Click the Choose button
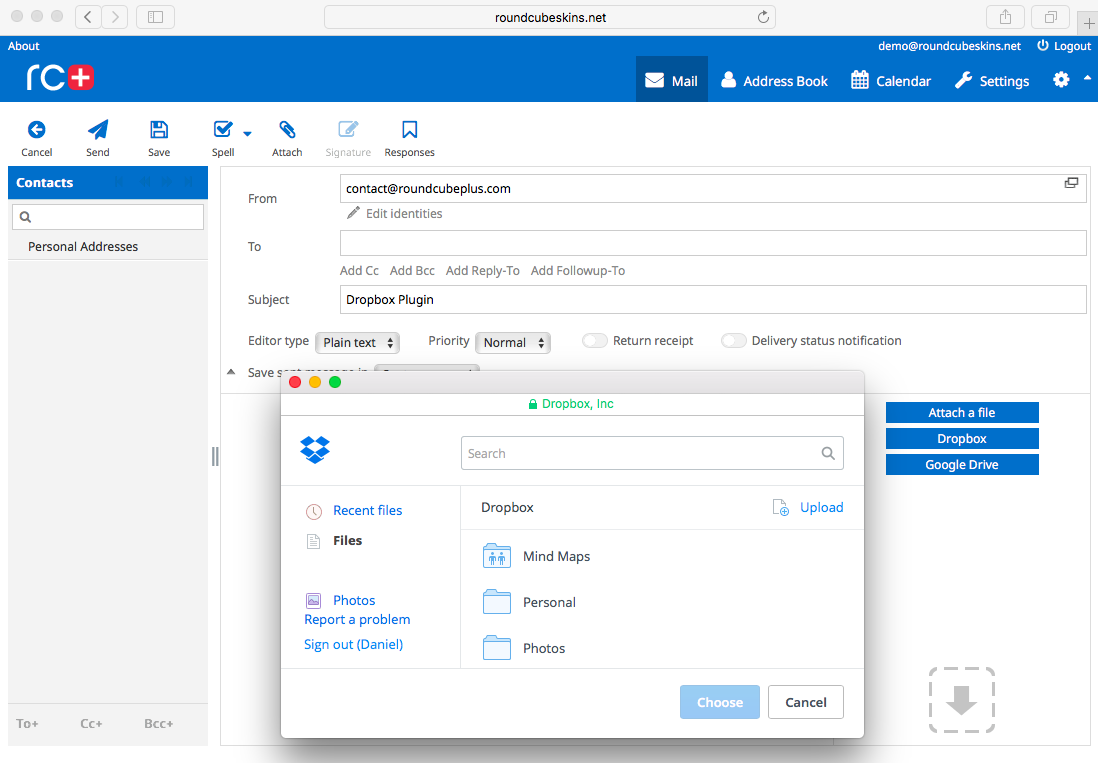Viewport: 1098px width, 763px height. [720, 702]
